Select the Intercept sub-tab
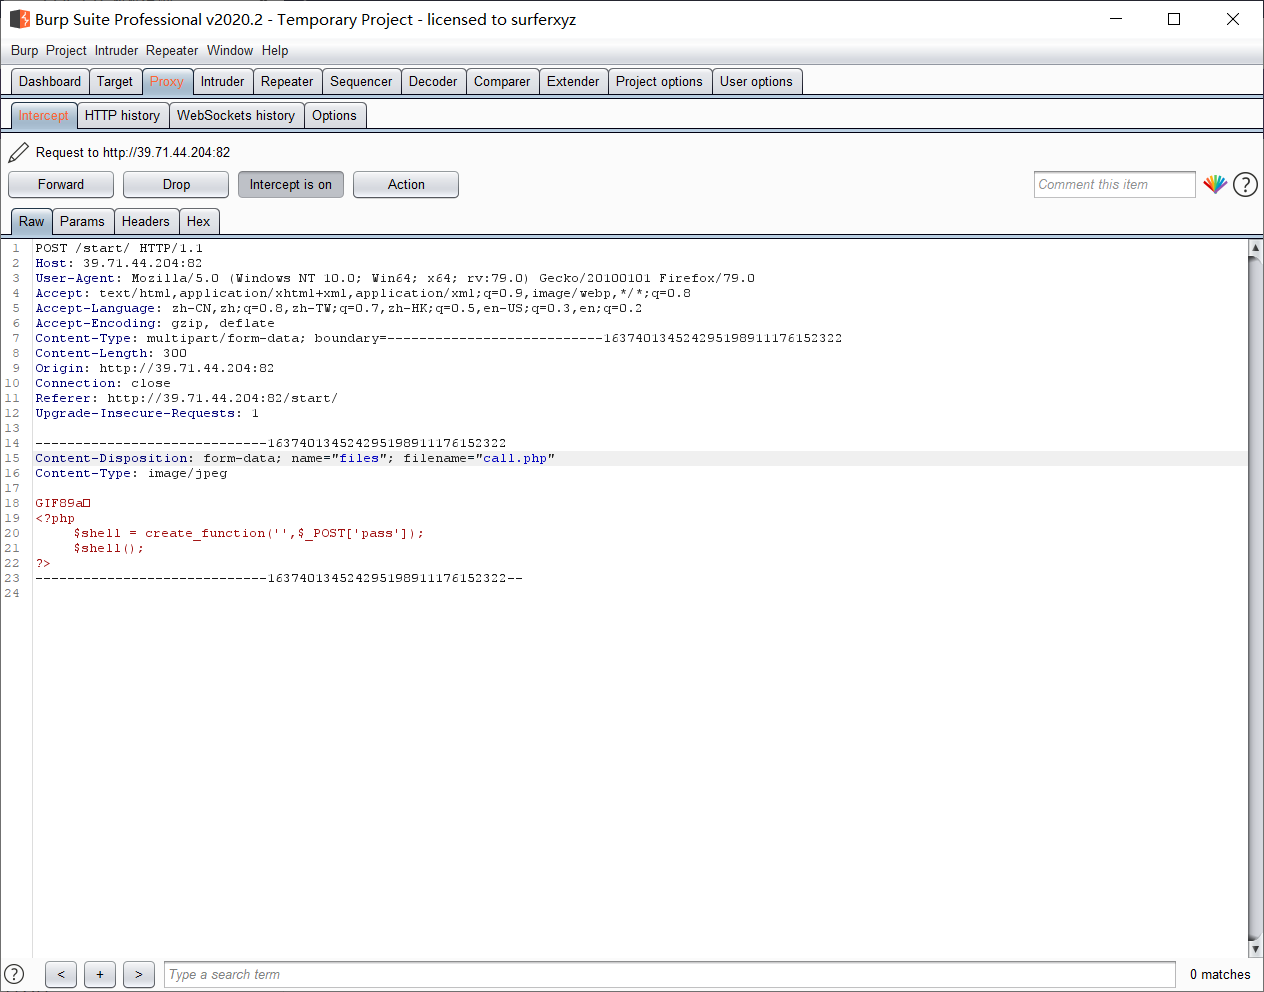 point(44,116)
